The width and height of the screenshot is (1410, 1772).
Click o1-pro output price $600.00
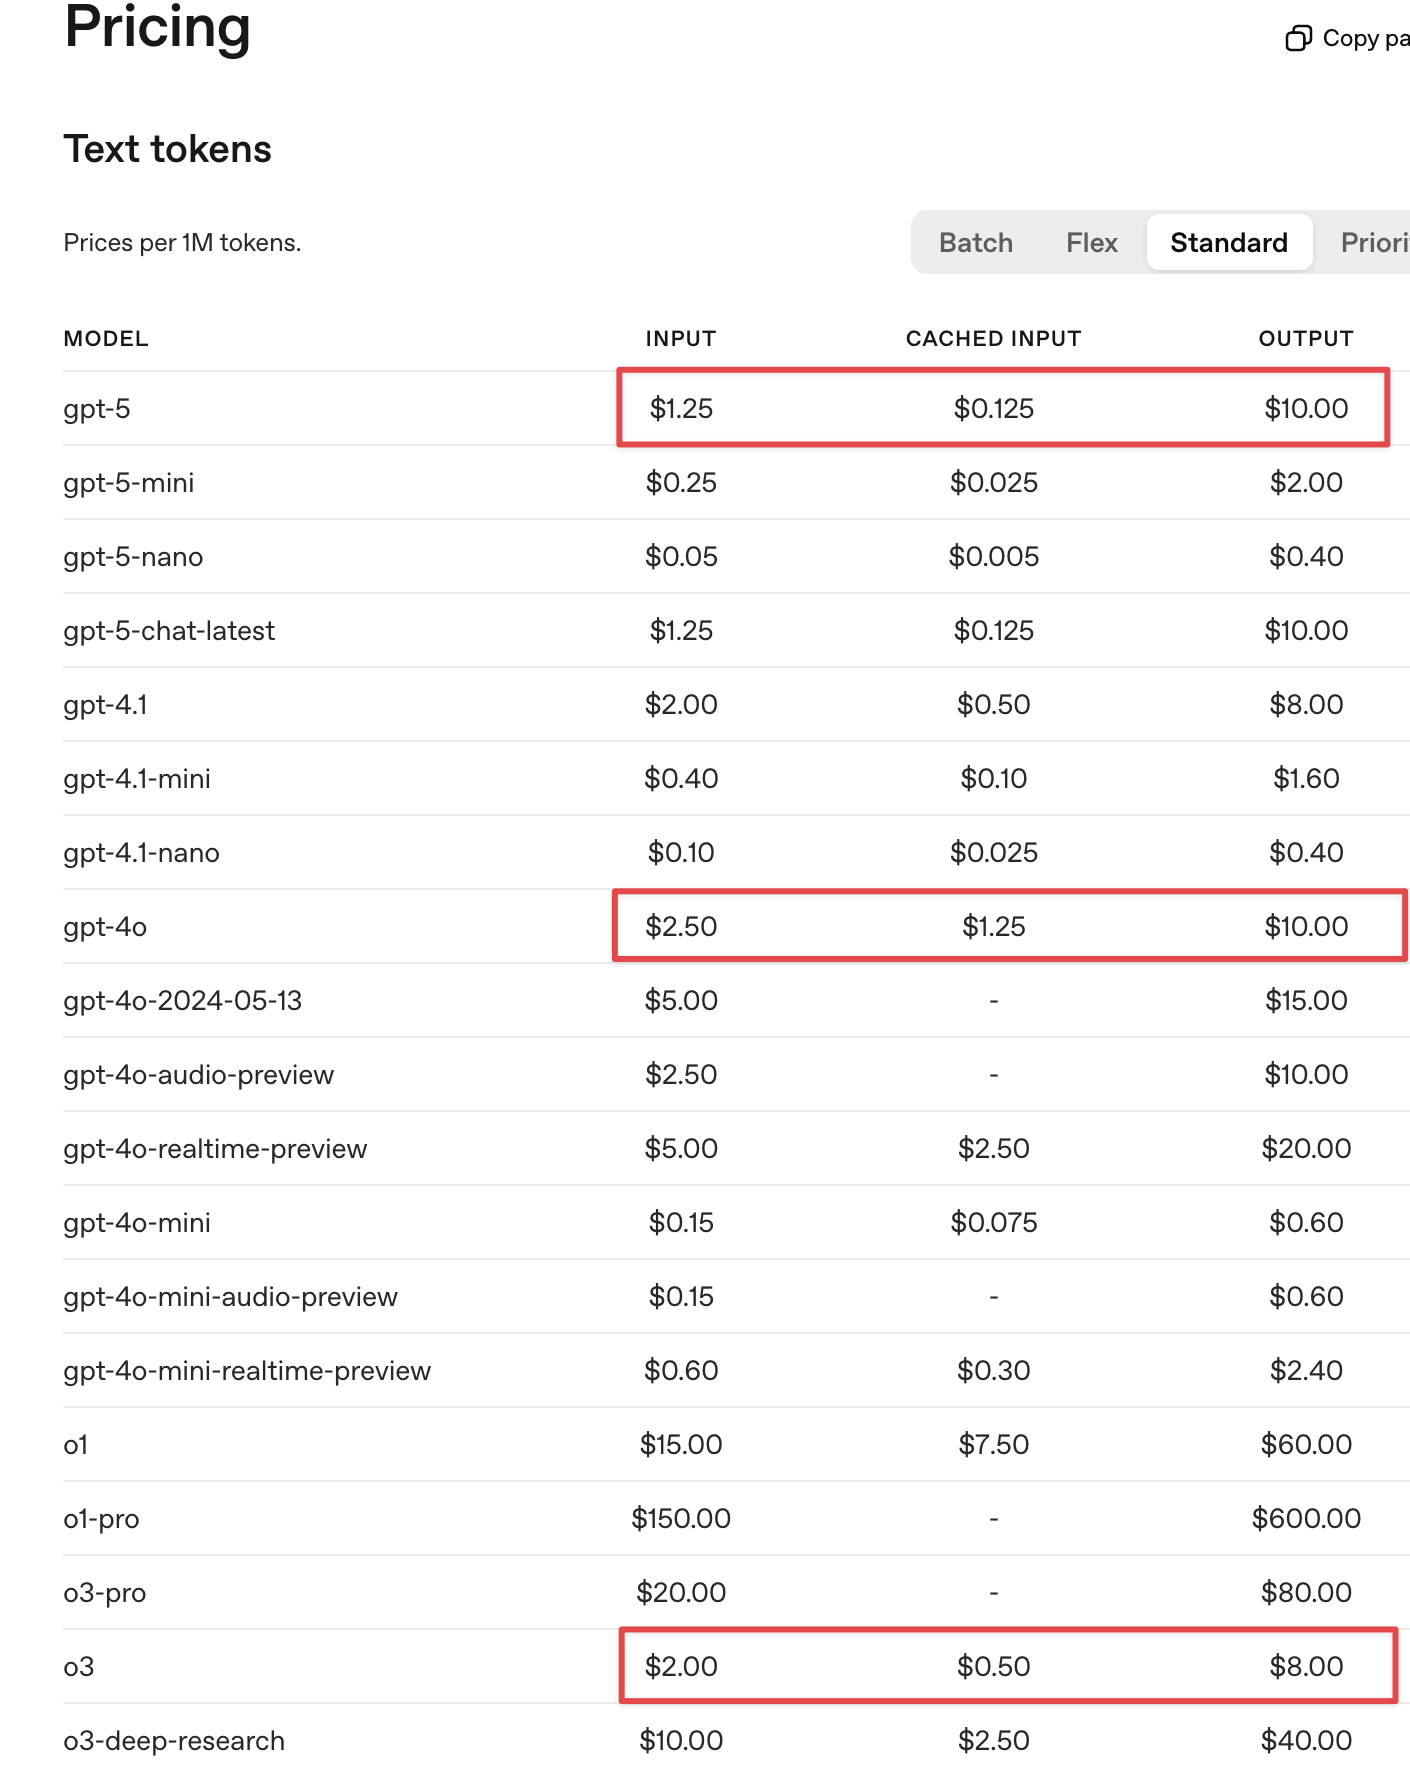[1306, 1518]
